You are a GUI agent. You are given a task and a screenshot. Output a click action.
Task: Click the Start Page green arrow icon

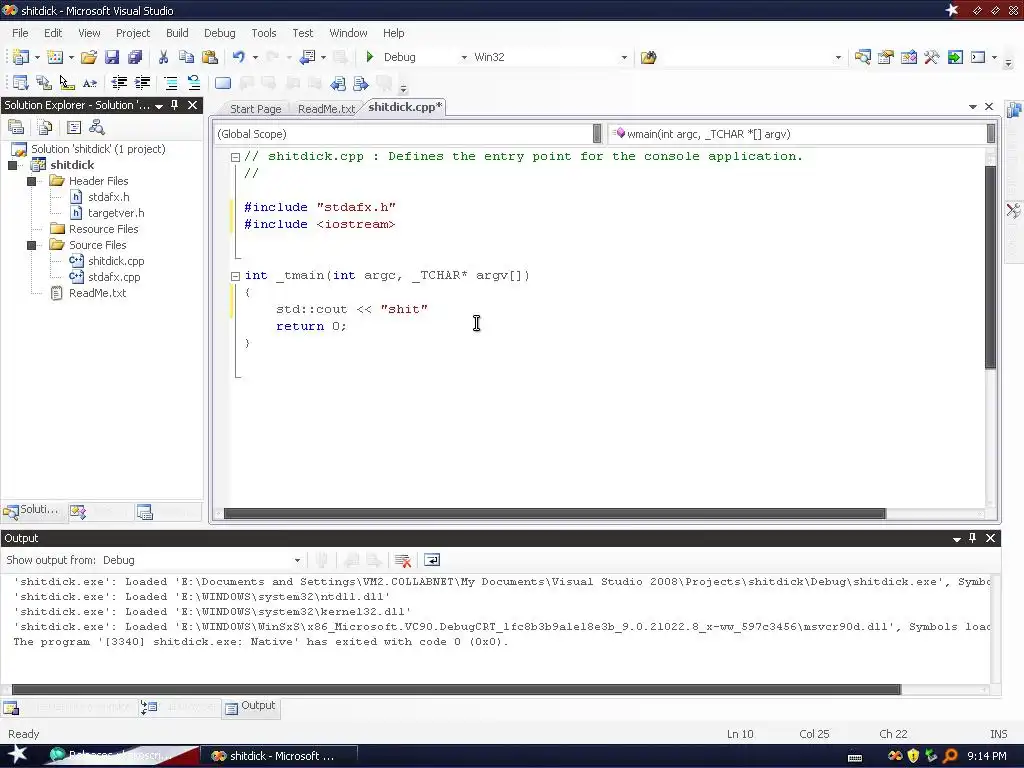(x=955, y=57)
